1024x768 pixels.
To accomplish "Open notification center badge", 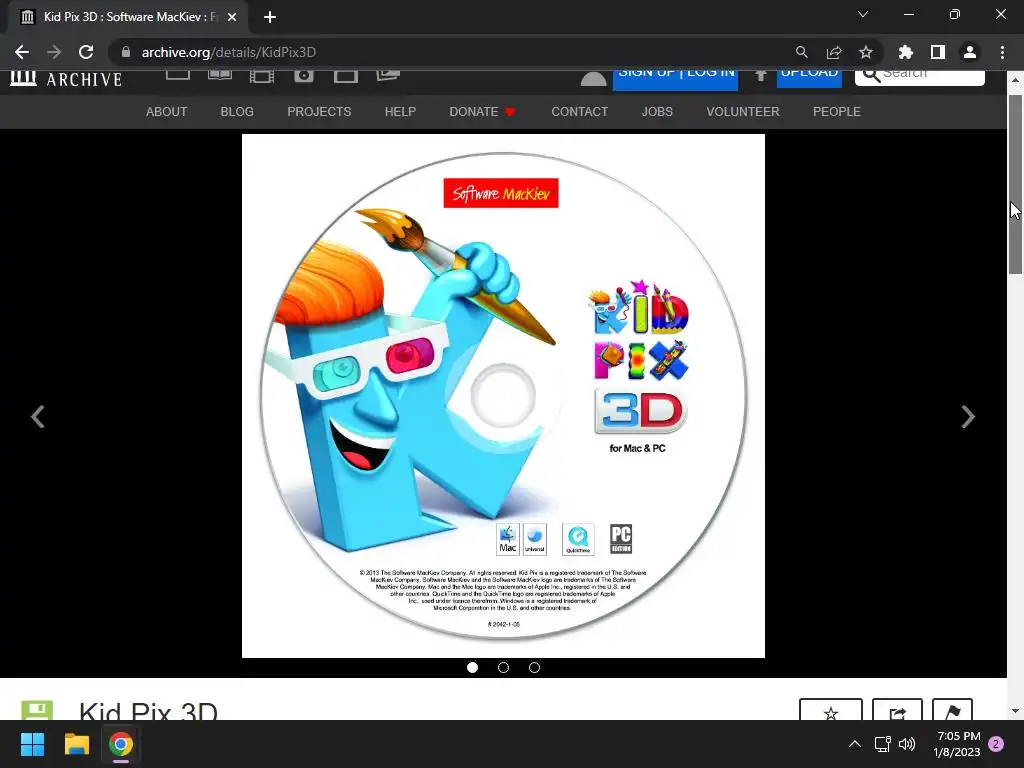I will pos(996,744).
